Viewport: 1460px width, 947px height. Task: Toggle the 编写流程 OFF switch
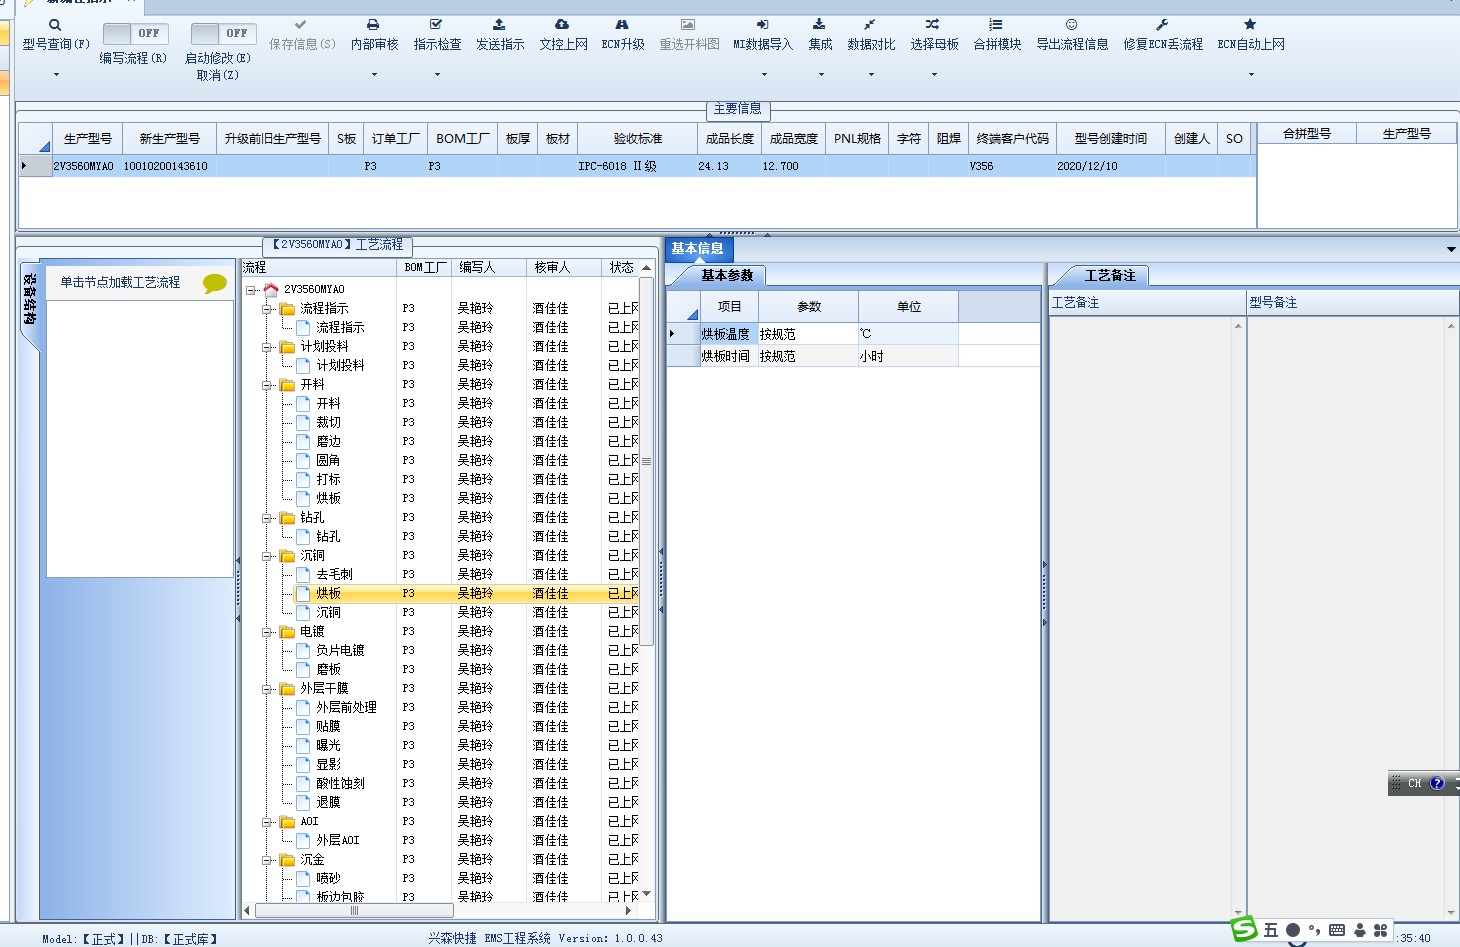[x=136, y=33]
